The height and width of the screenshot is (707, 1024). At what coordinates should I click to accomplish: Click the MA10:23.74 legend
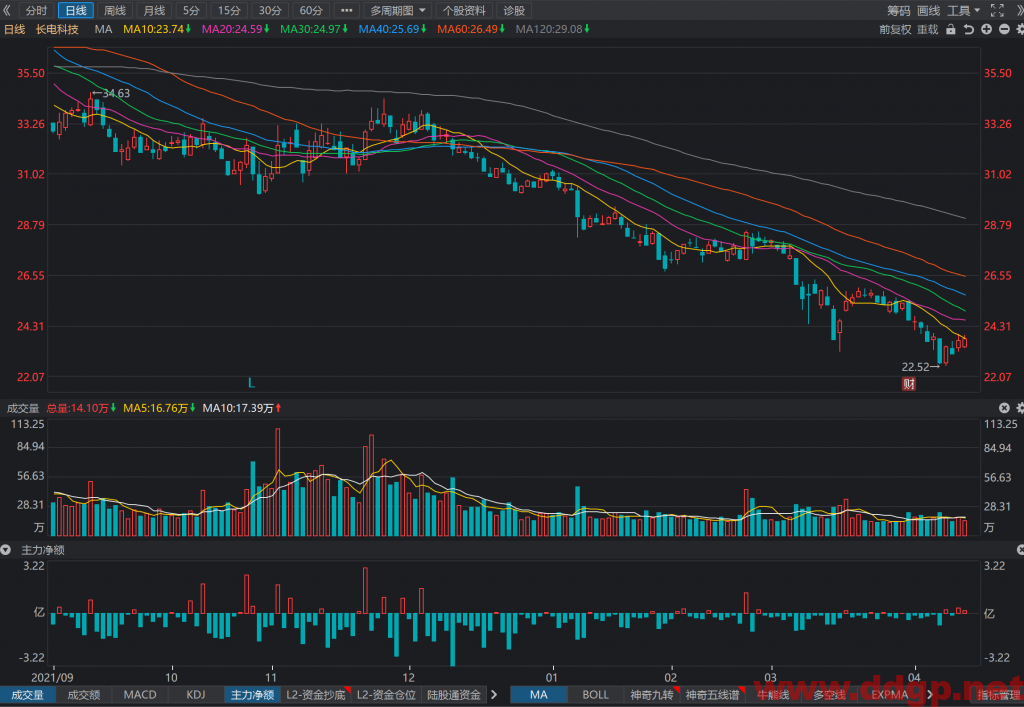[x=157, y=29]
